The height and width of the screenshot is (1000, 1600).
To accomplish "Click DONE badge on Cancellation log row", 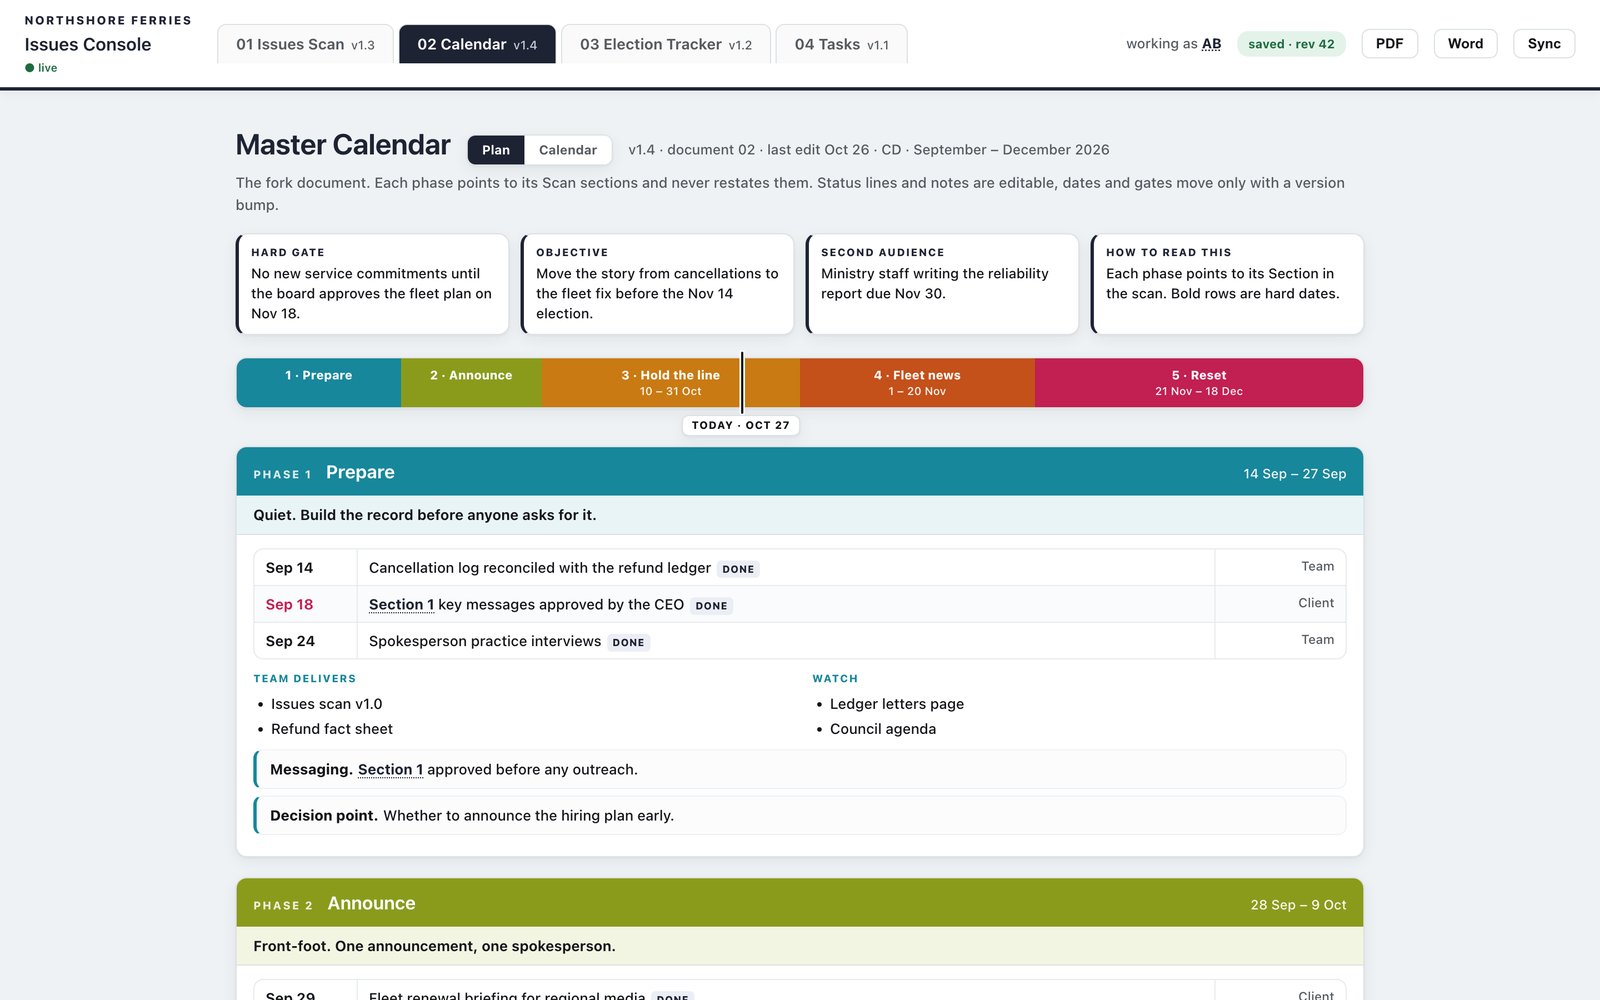I will 738,569.
